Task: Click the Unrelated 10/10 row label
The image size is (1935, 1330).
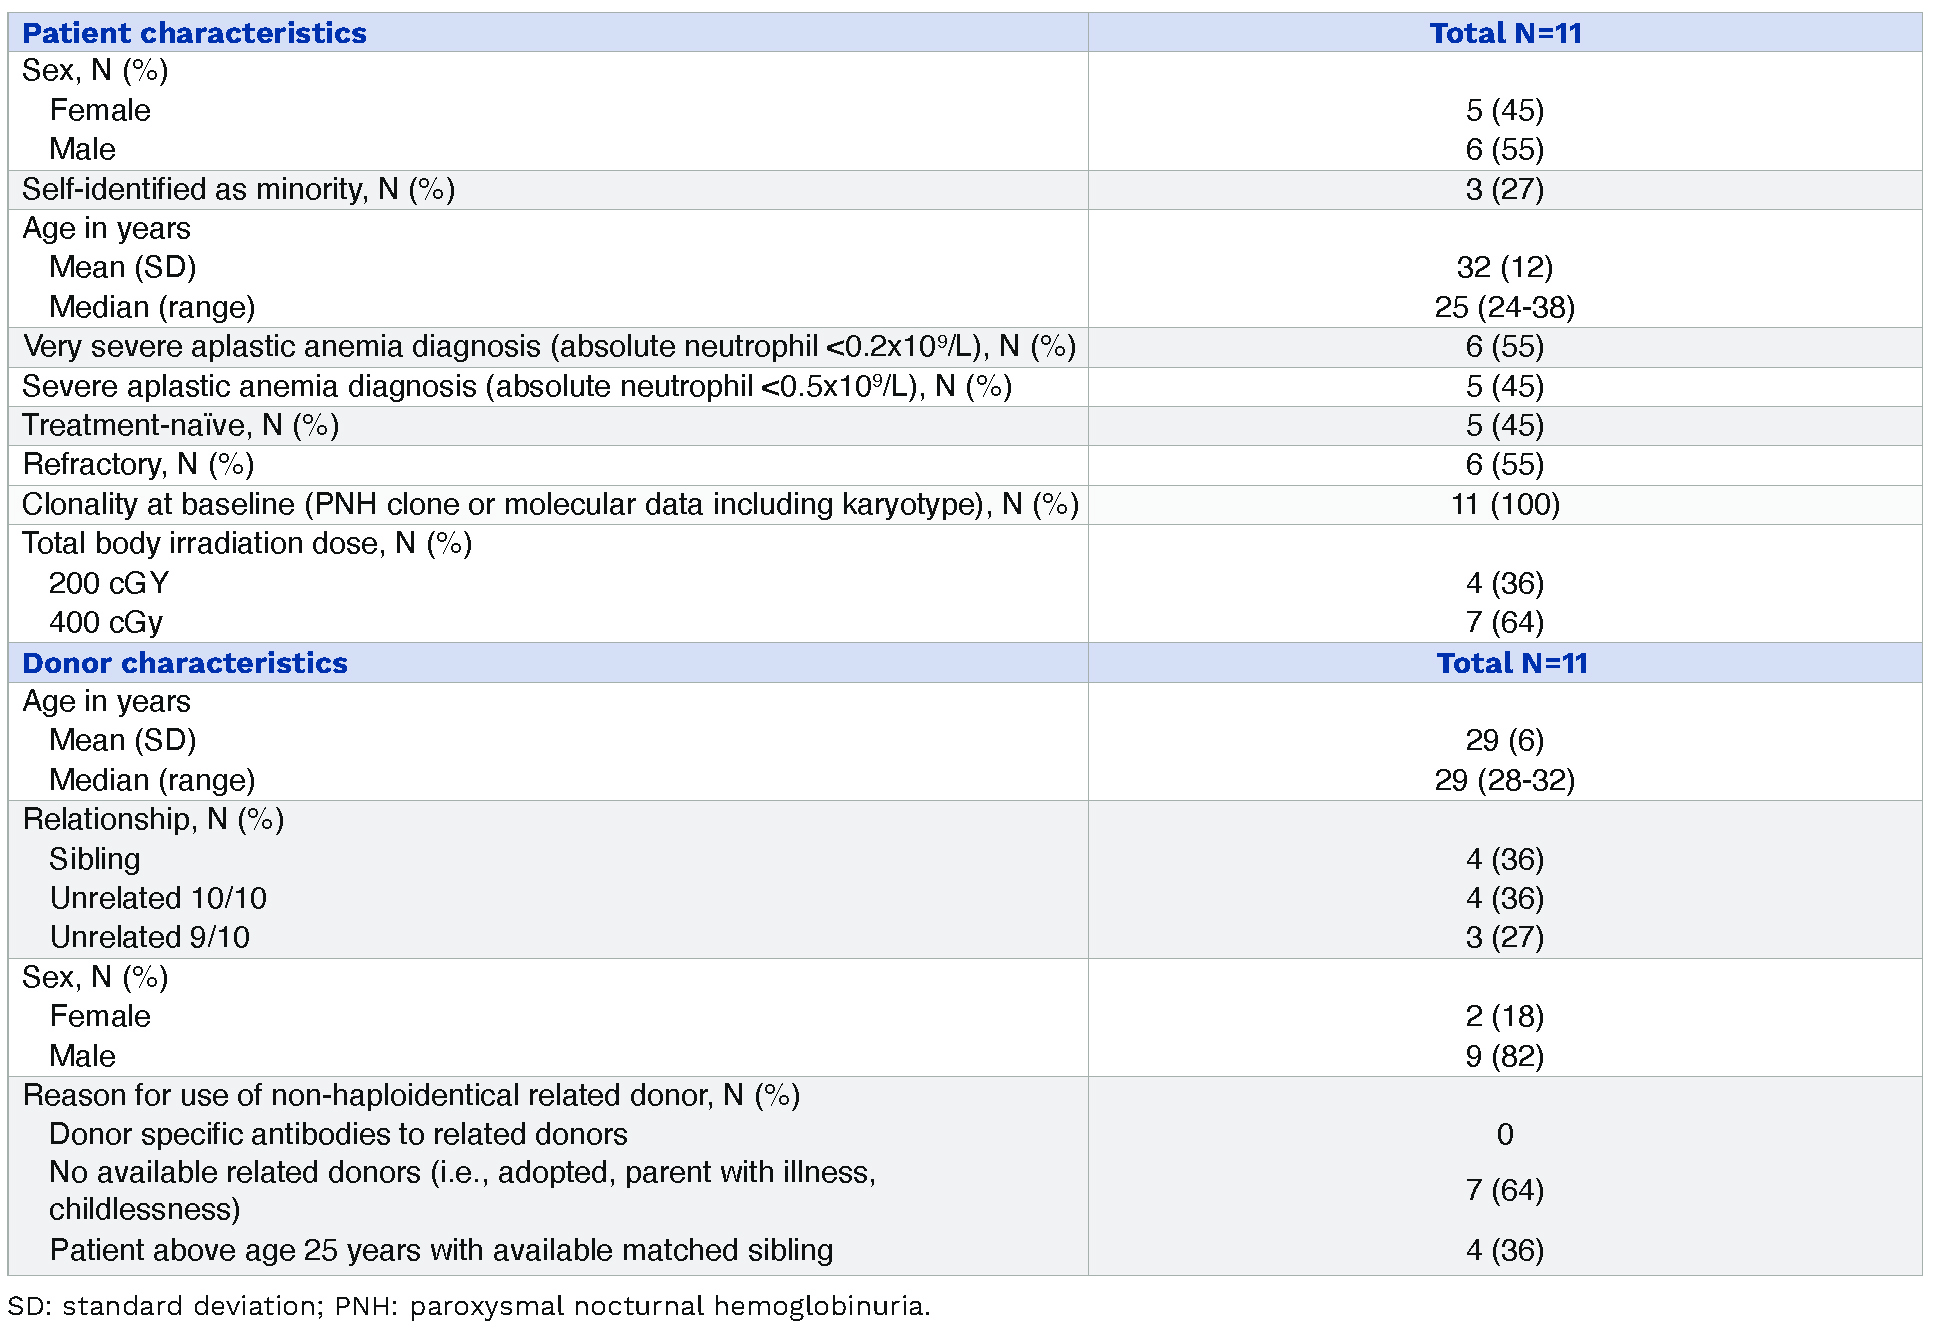Action: point(158,898)
